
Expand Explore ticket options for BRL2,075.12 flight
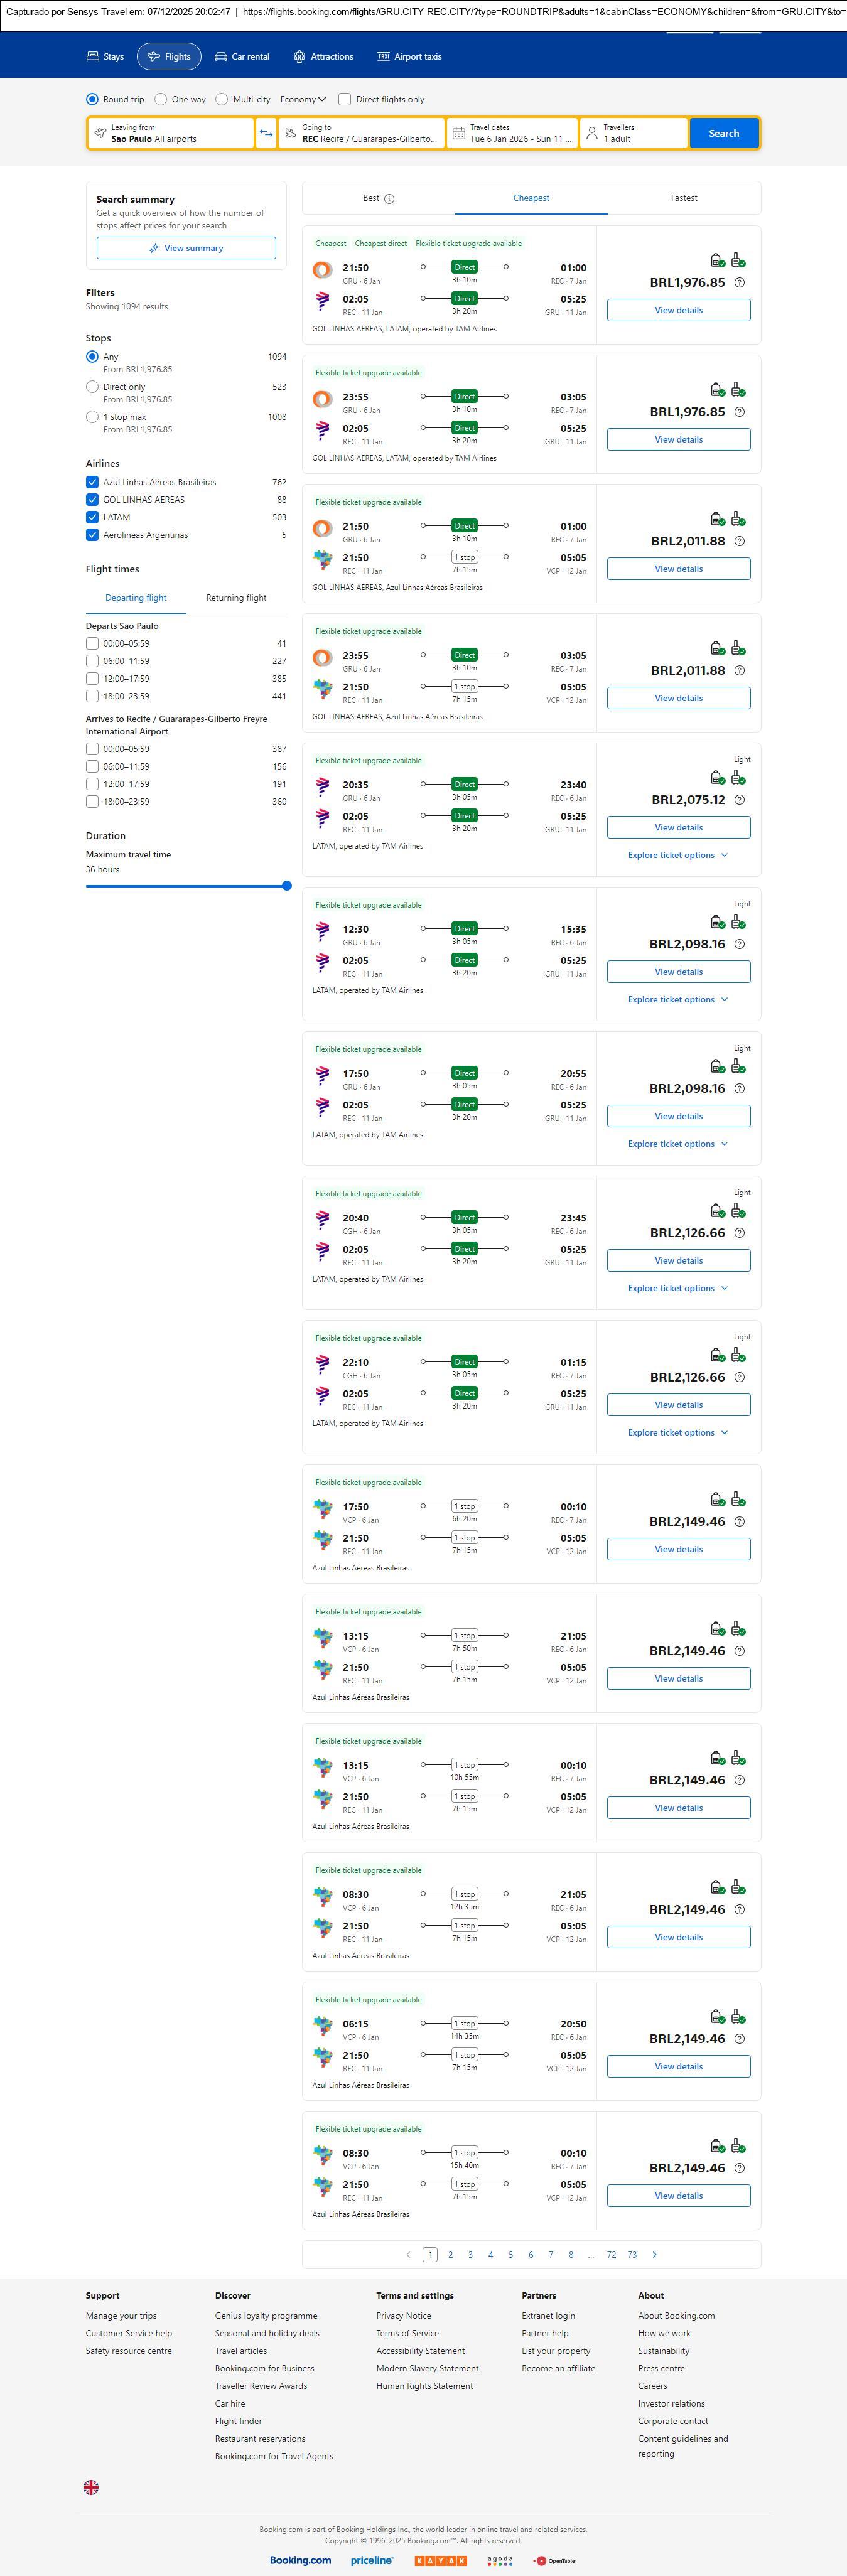678,855
